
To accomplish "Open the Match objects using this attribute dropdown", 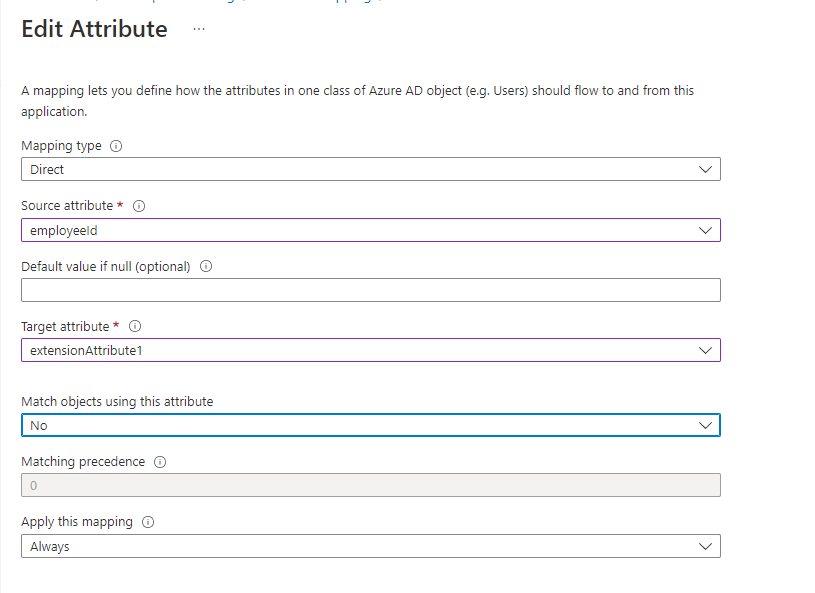I will (370, 425).
